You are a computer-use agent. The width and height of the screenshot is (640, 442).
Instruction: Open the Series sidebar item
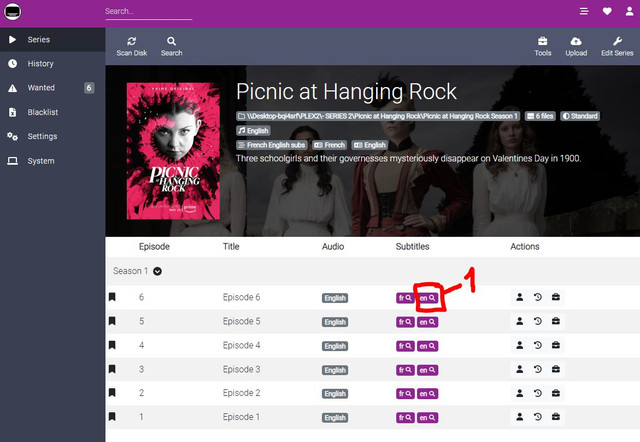(53, 40)
